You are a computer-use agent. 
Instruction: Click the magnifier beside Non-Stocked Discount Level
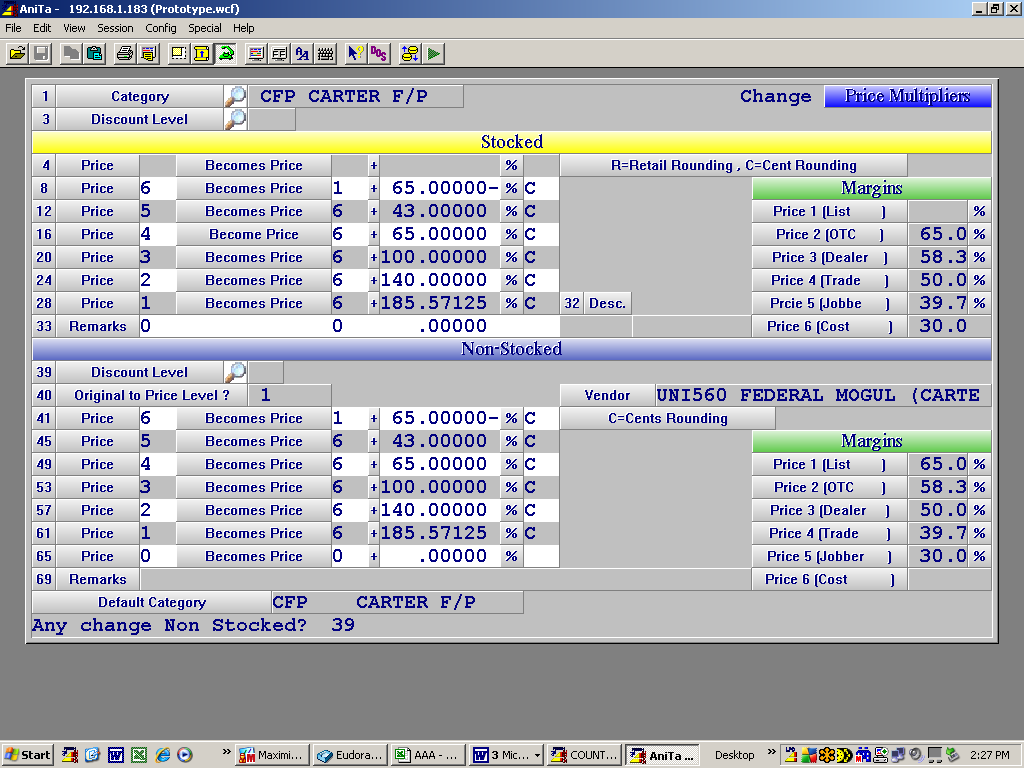tap(235, 372)
